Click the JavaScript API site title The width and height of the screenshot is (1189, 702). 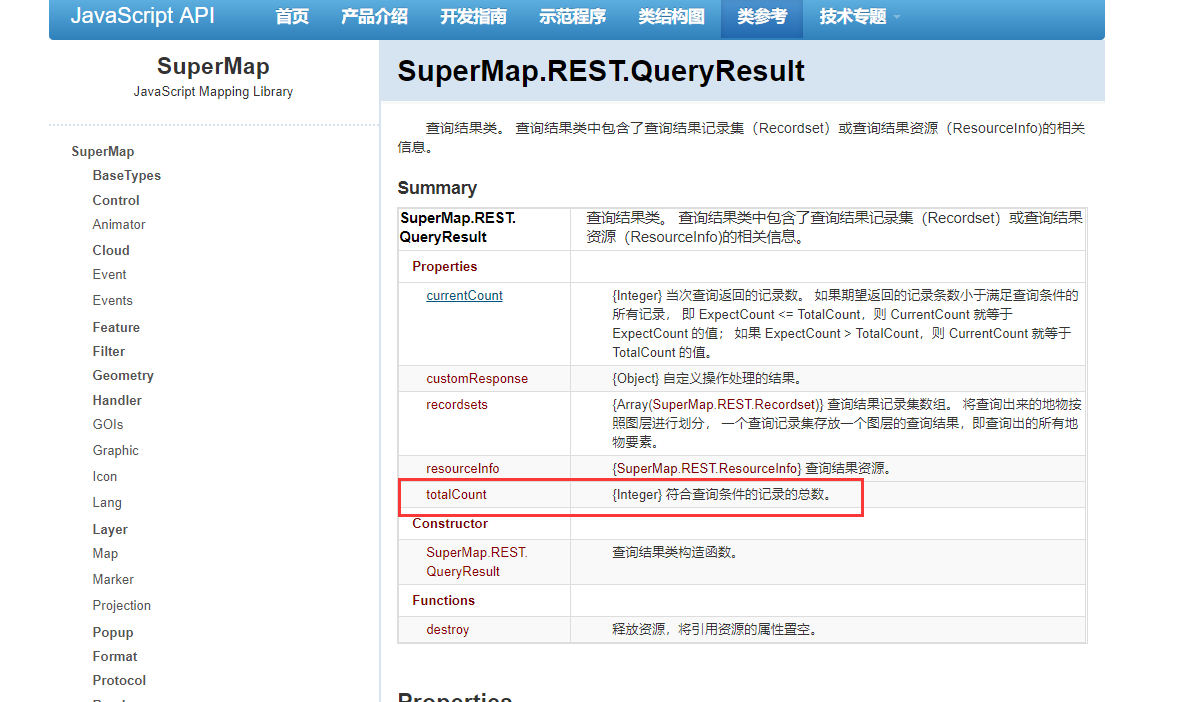click(x=143, y=15)
